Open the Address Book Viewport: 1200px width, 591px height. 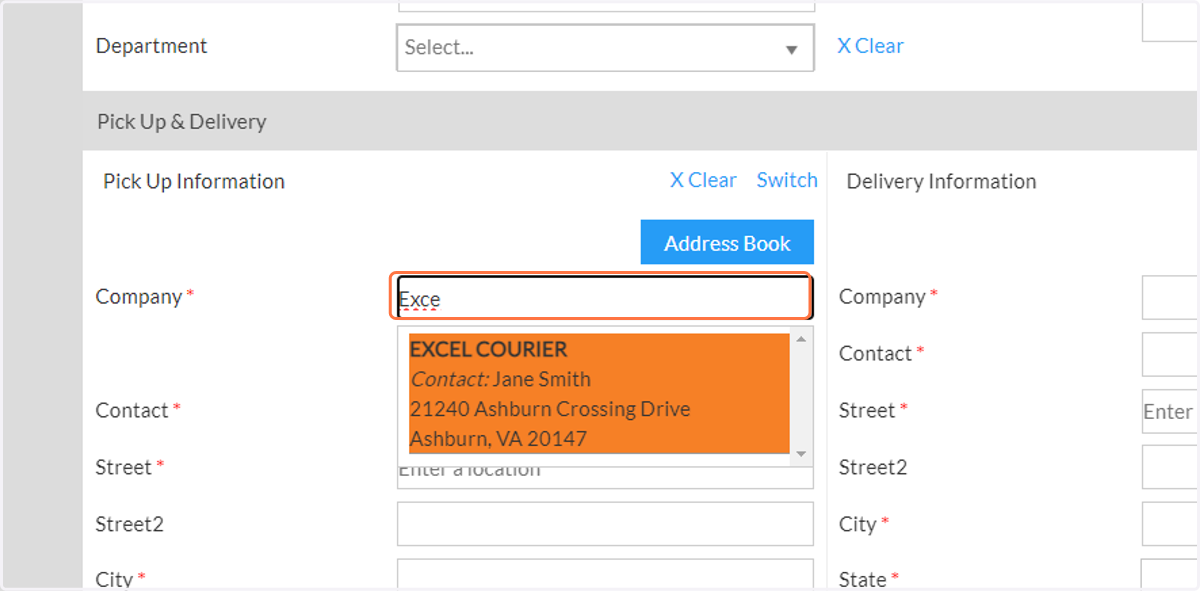click(727, 243)
